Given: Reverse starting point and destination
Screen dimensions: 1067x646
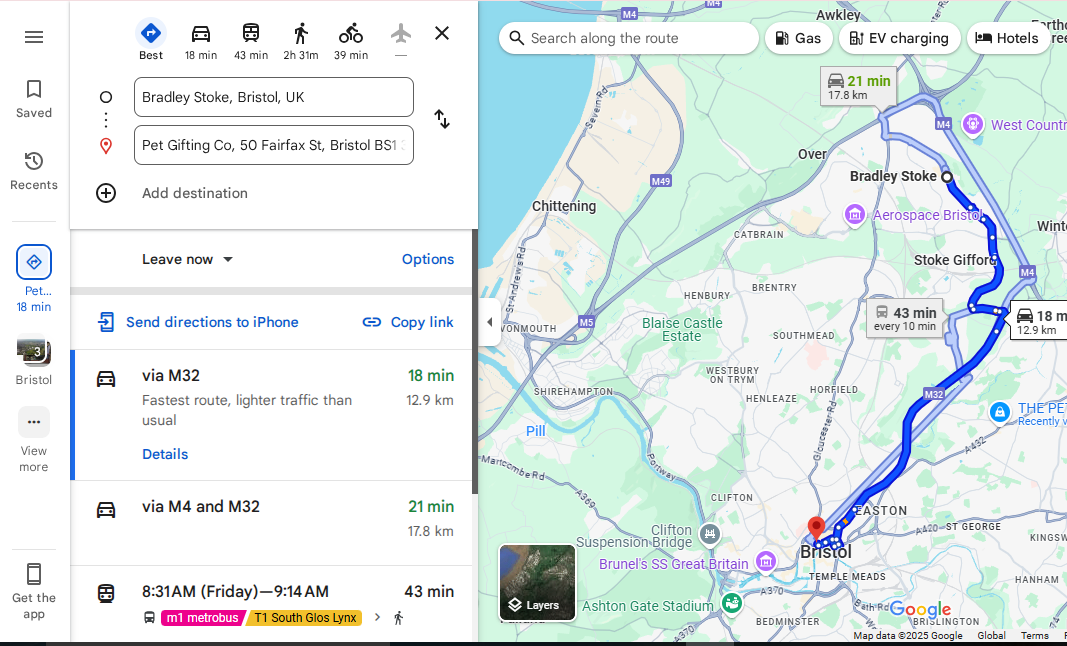Looking at the screenshot, I should 442,119.
